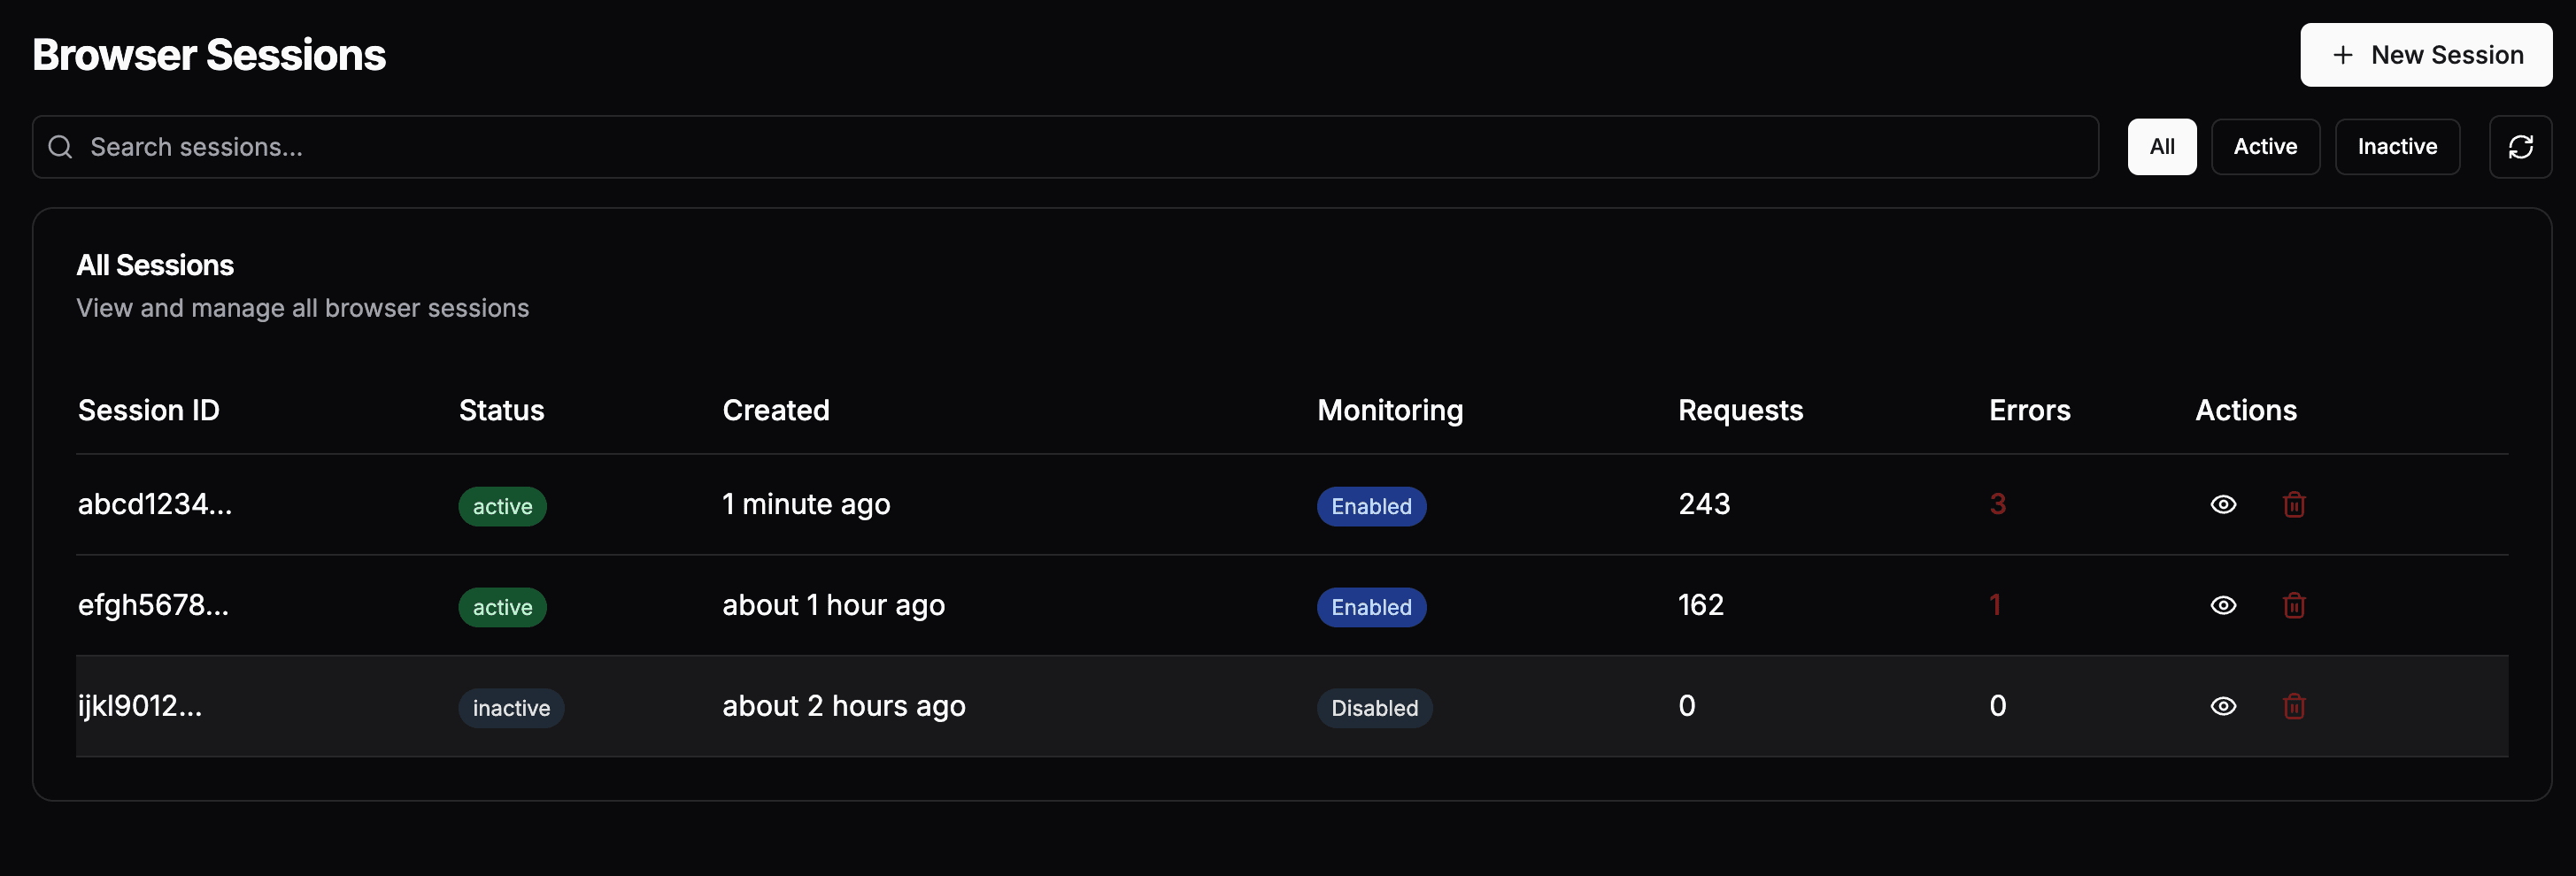Filter sessions by Active
This screenshot has height=876, width=2576.
click(x=2265, y=147)
